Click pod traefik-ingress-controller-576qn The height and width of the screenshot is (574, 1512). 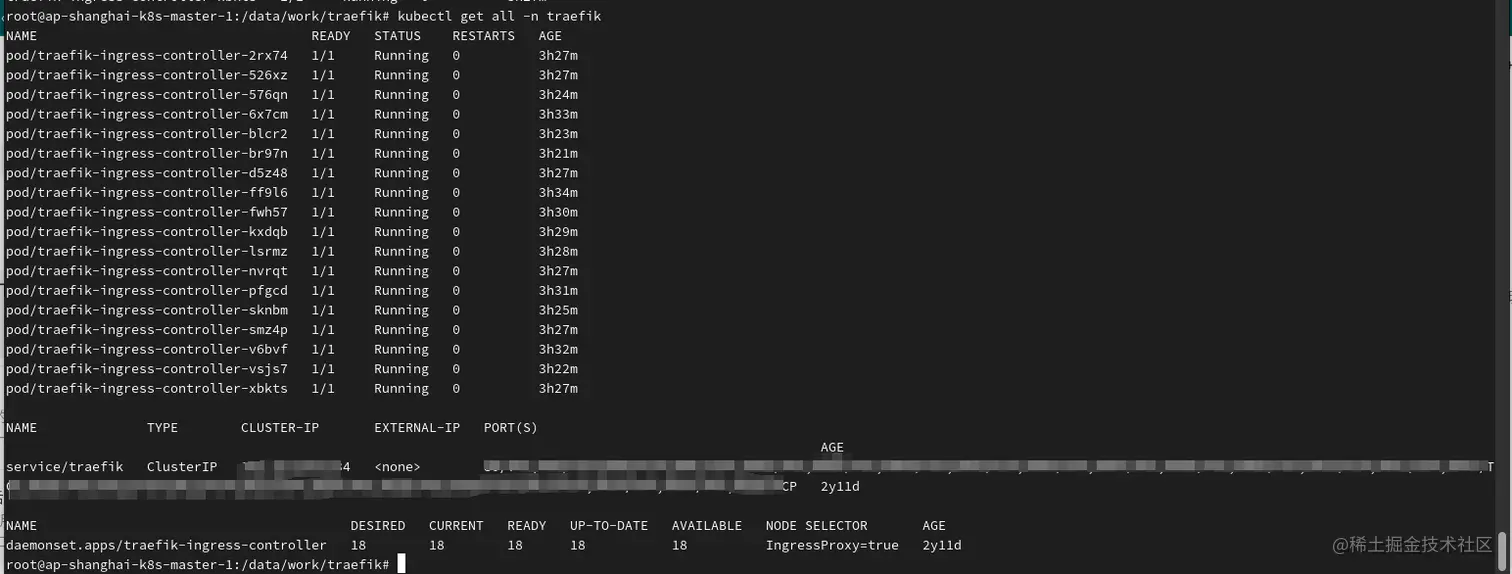(147, 95)
